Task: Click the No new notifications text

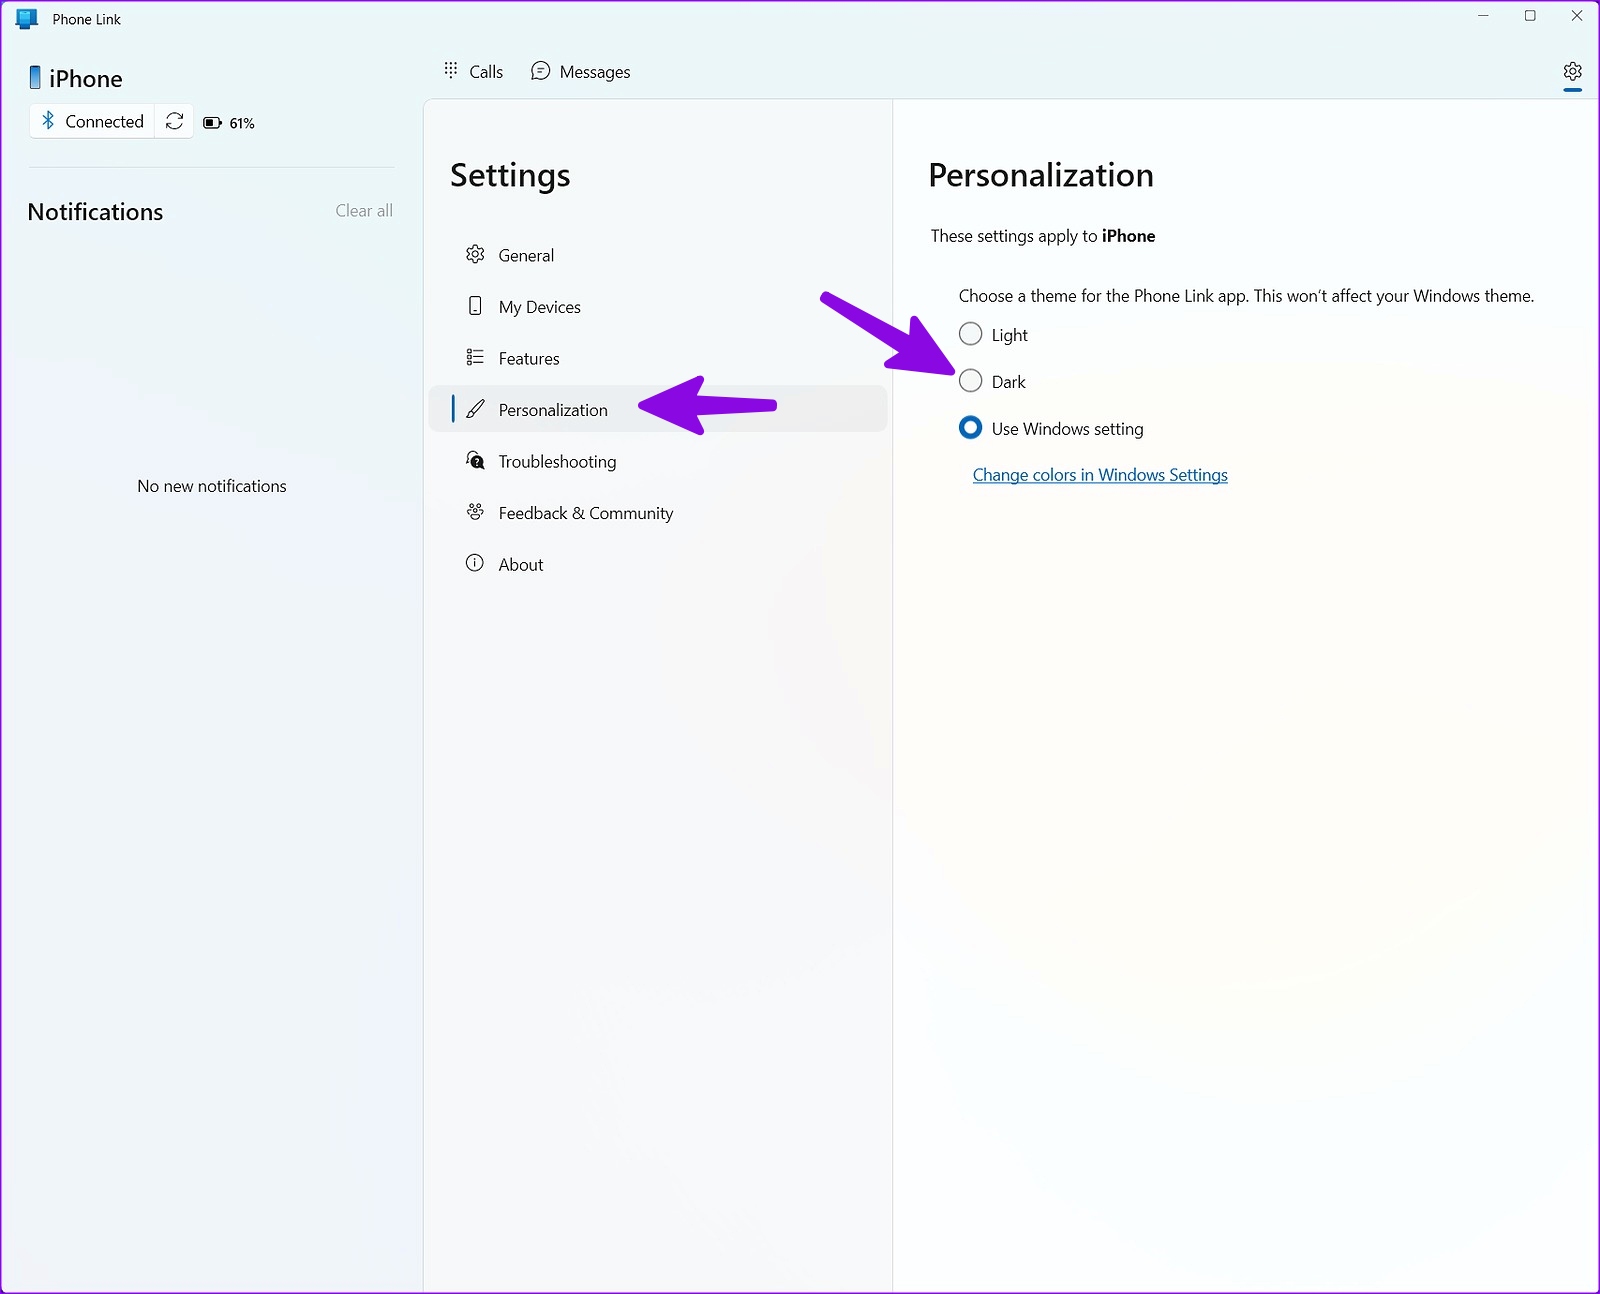Action: (212, 486)
